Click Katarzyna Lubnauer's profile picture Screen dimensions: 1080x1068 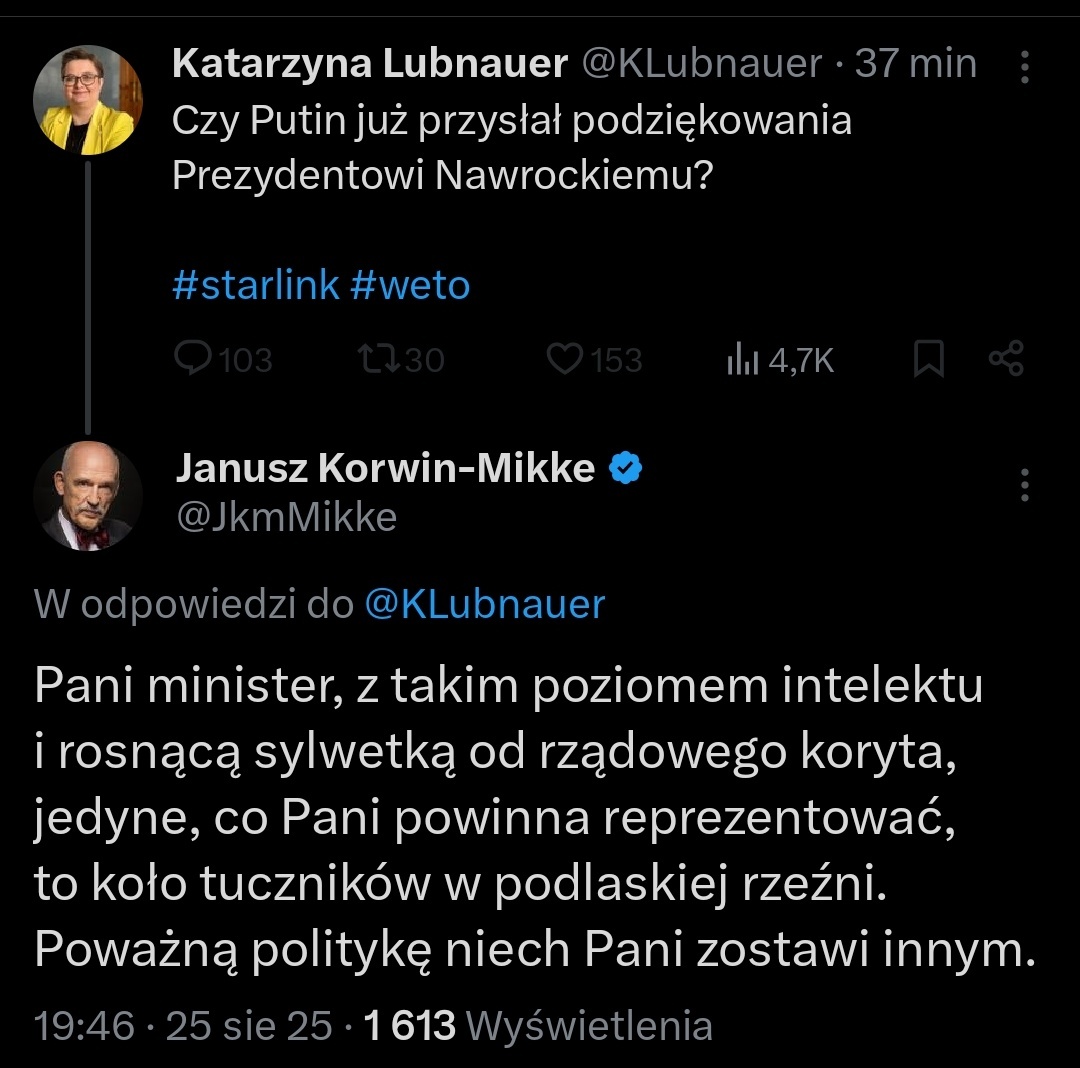pyautogui.click(x=88, y=100)
